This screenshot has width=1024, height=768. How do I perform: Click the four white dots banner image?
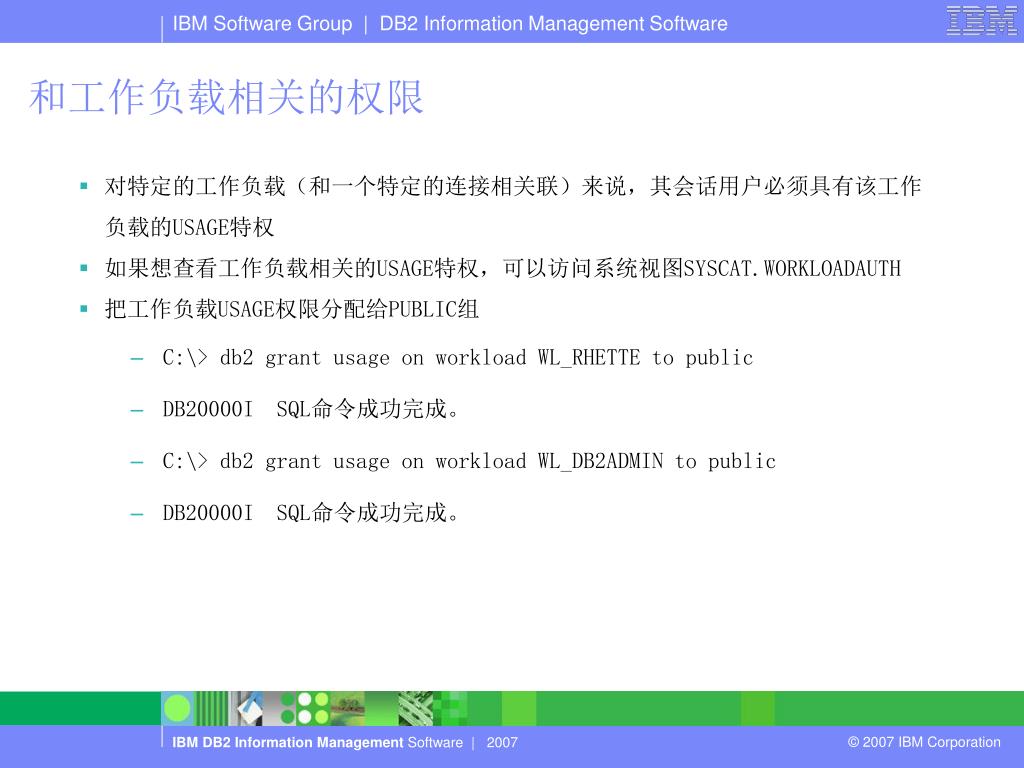(313, 708)
